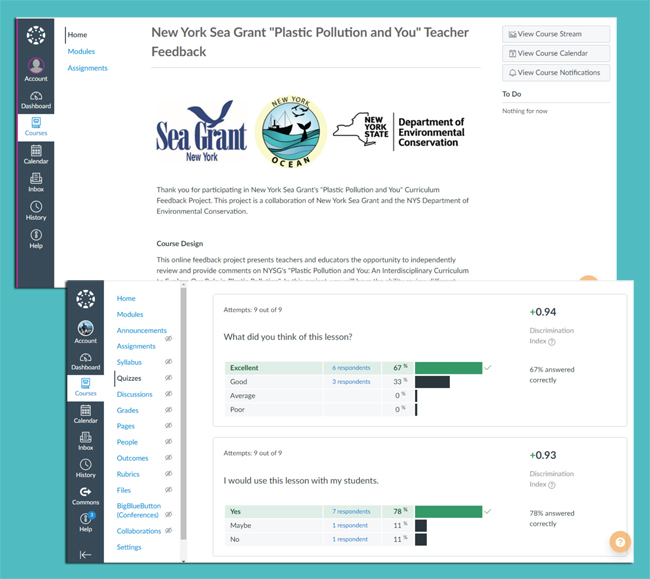Click hidden-eye icon beside Syllabus
Image resolution: width=650 pixels, height=579 pixels.
(168, 361)
